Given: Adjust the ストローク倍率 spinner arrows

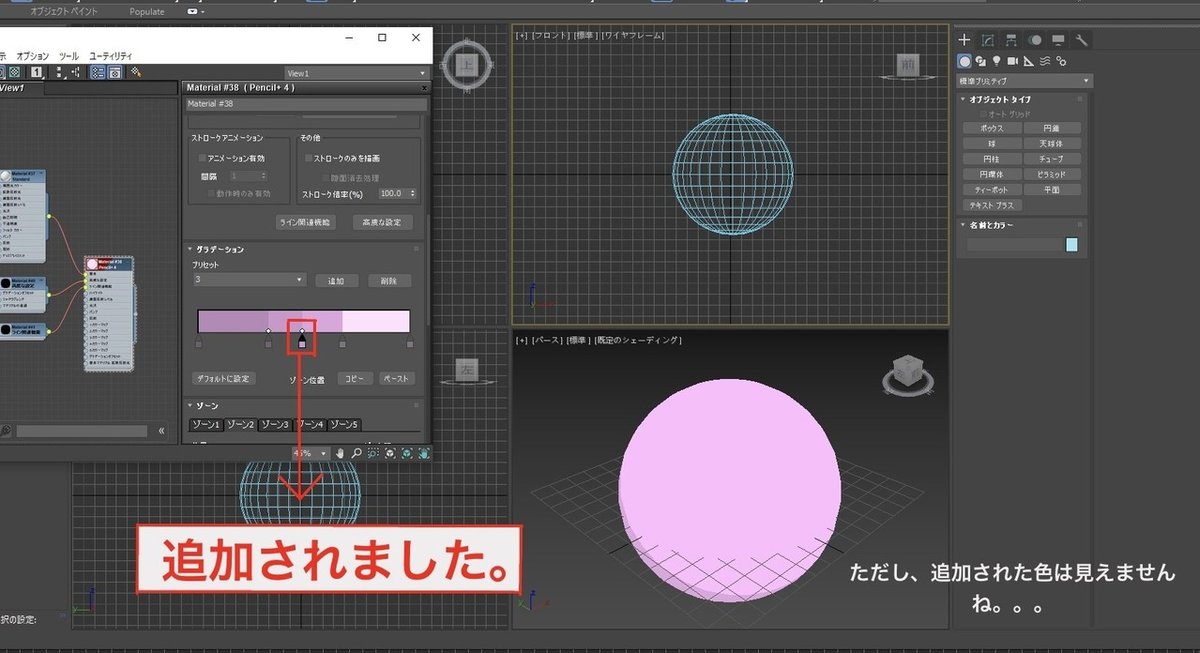Looking at the screenshot, I should coord(413,194).
